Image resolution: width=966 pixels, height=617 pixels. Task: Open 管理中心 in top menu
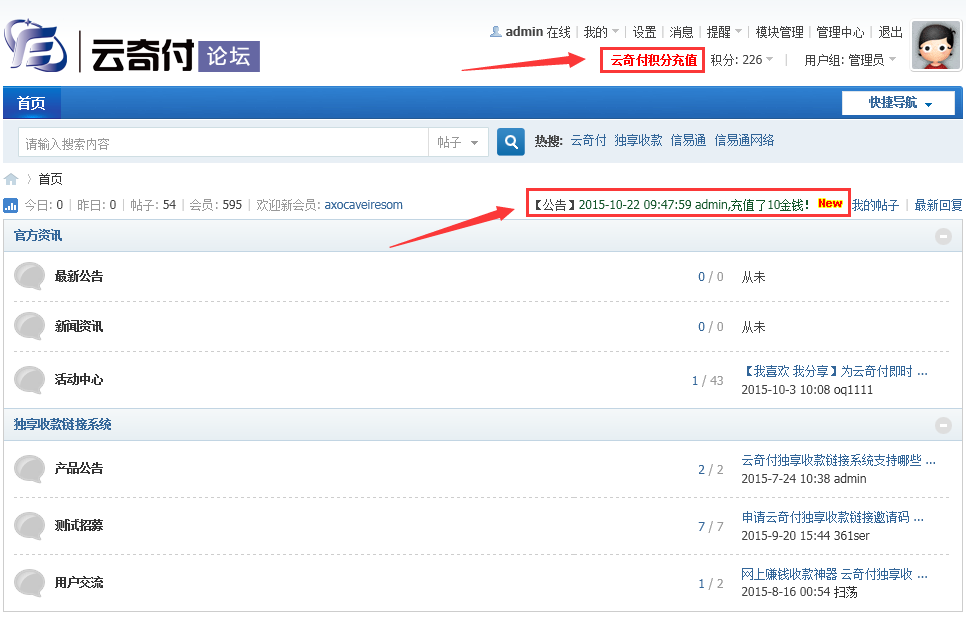click(x=840, y=32)
